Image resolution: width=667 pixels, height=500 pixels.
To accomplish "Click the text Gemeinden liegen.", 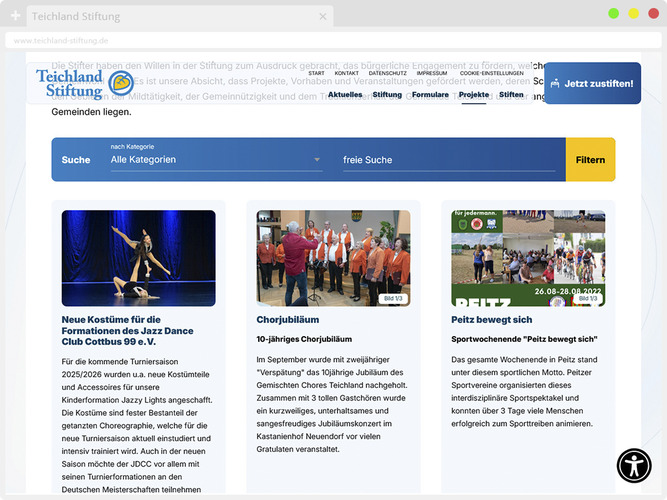I will pos(91,112).
